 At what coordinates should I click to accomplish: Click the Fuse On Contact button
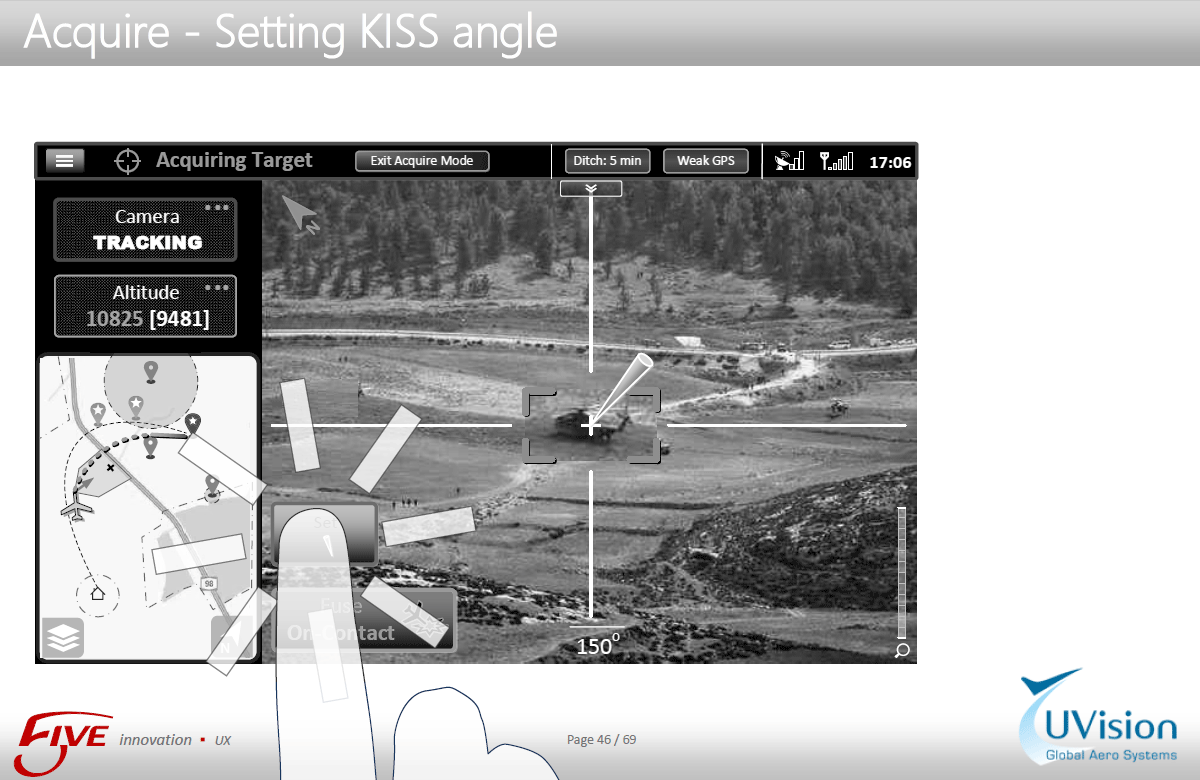(x=365, y=620)
